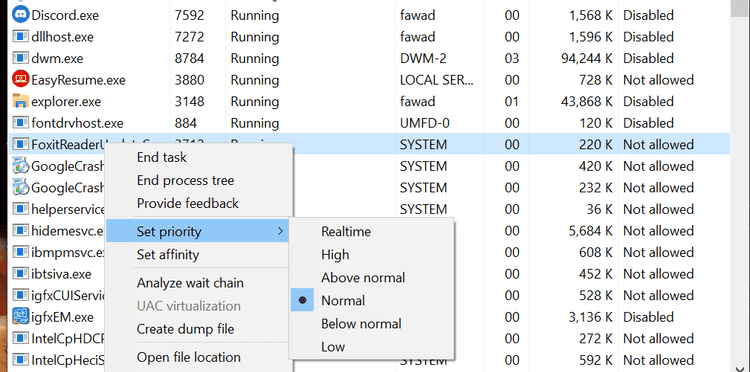Click the IntelCpHDCP process icon
This screenshot has height=372, width=750.
[20, 338]
